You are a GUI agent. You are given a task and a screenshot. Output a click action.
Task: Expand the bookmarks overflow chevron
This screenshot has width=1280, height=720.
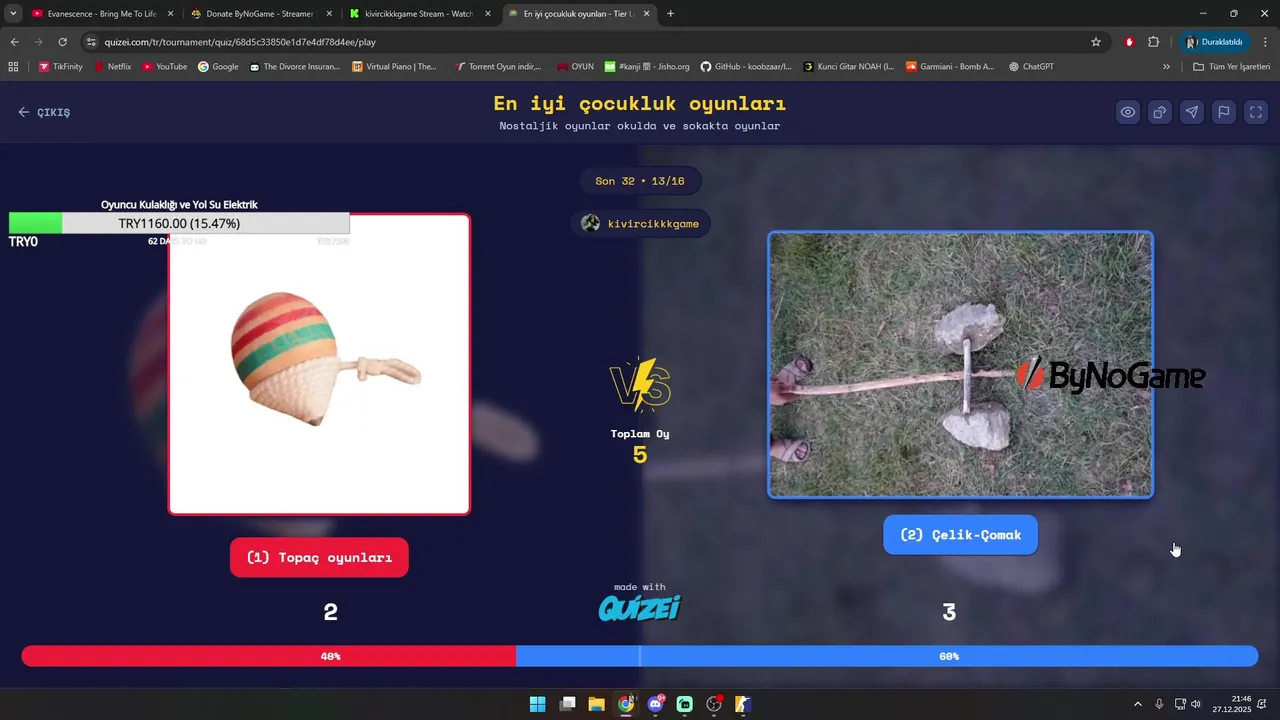pos(1166,66)
